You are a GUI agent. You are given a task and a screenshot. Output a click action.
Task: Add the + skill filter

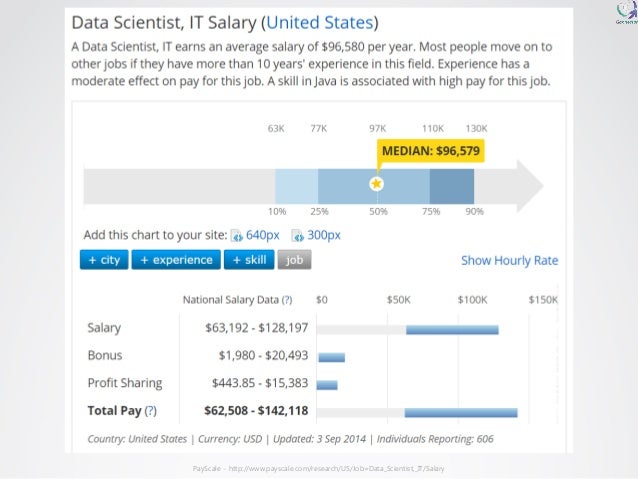[x=249, y=260]
